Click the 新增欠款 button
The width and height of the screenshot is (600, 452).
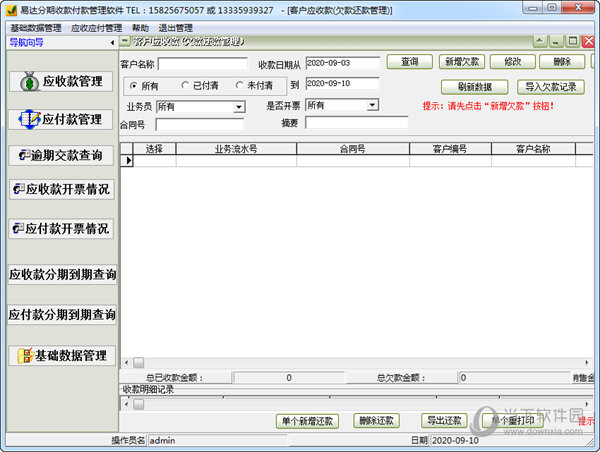[462, 62]
